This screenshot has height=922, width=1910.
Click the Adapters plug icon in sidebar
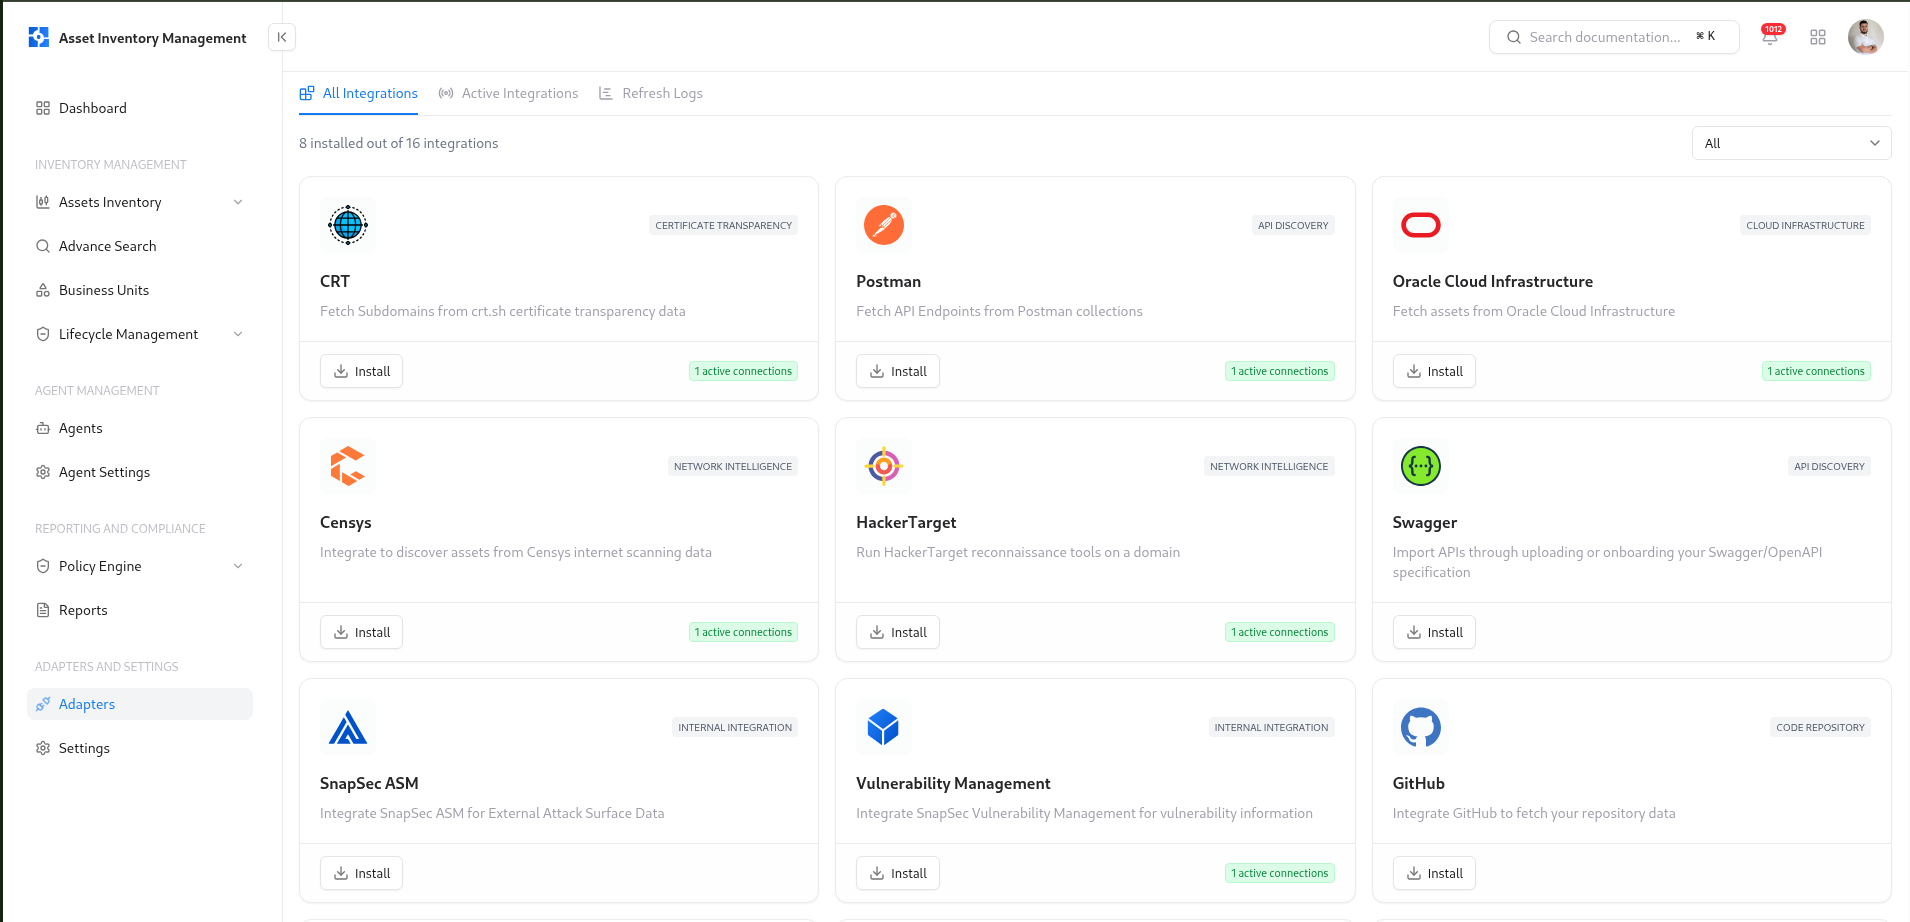[x=43, y=704]
